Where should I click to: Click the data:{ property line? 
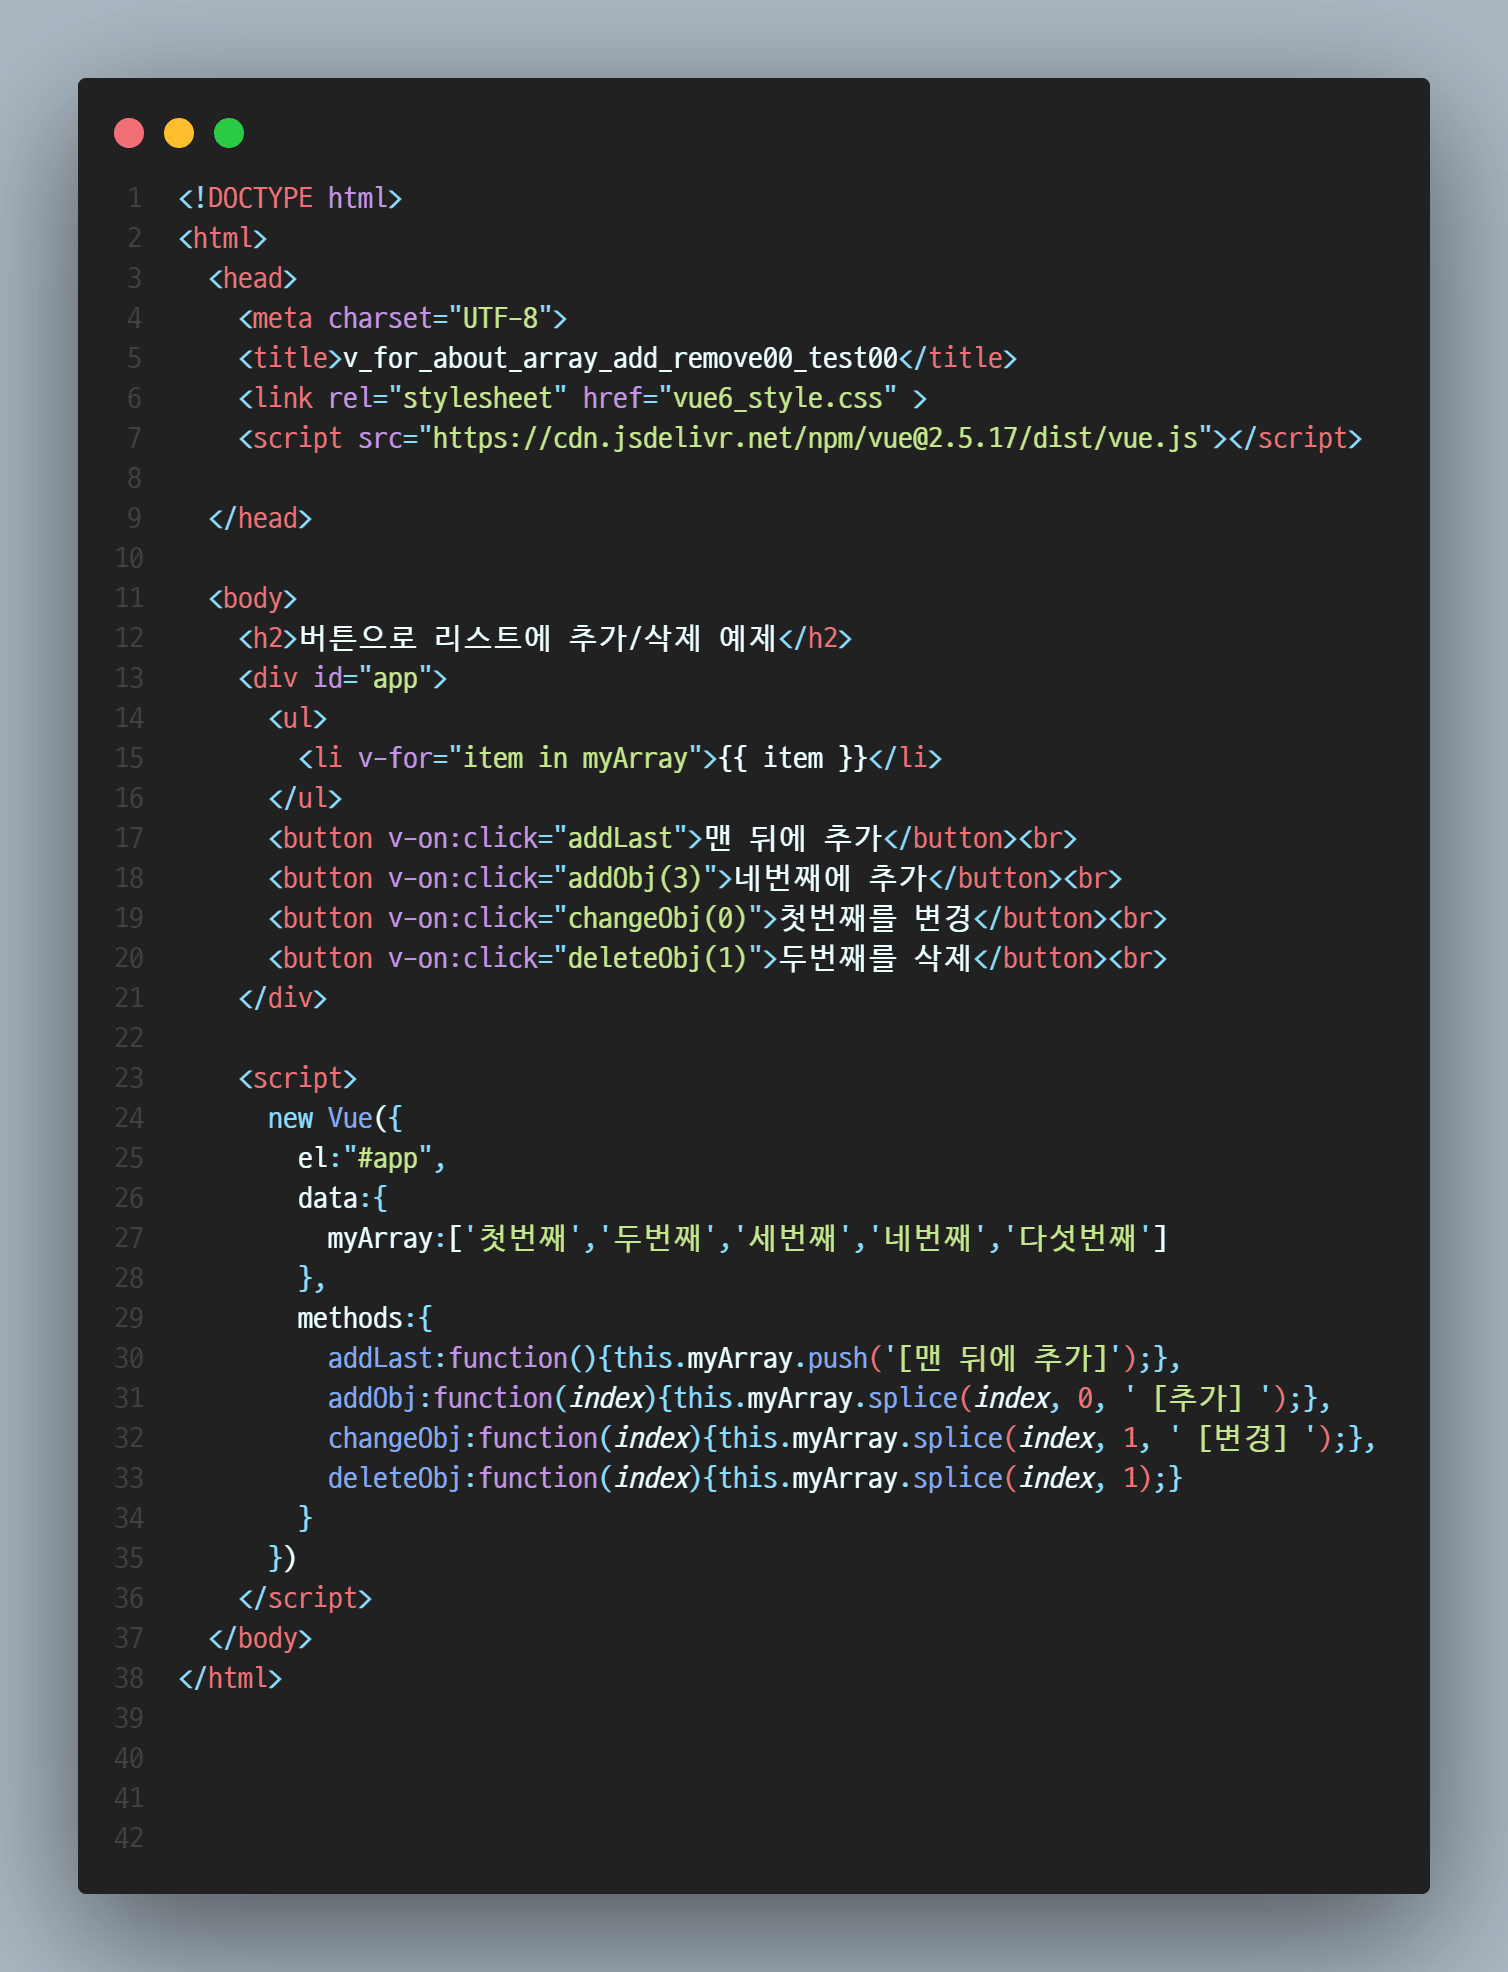point(343,1198)
